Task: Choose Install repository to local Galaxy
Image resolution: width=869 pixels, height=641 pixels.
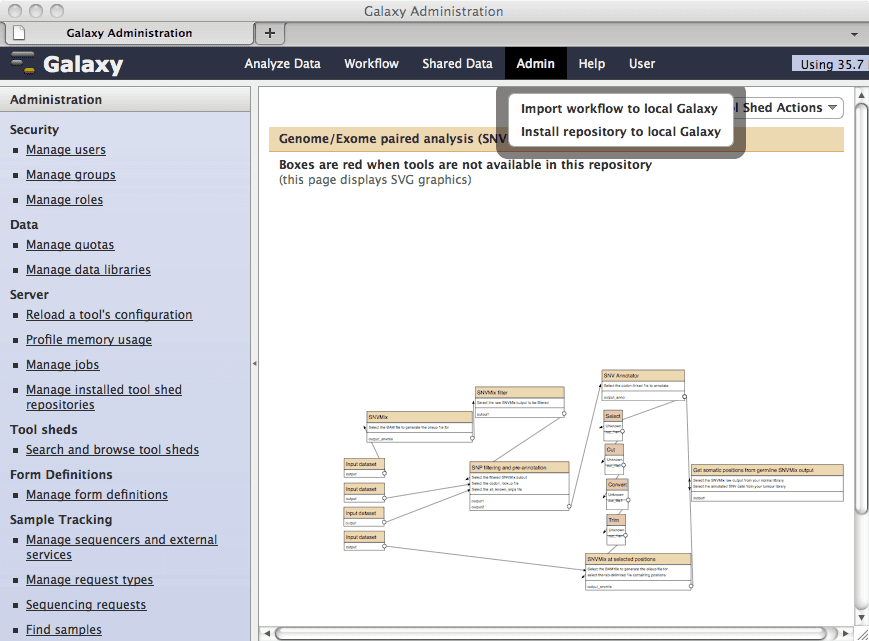Action: tap(621, 131)
